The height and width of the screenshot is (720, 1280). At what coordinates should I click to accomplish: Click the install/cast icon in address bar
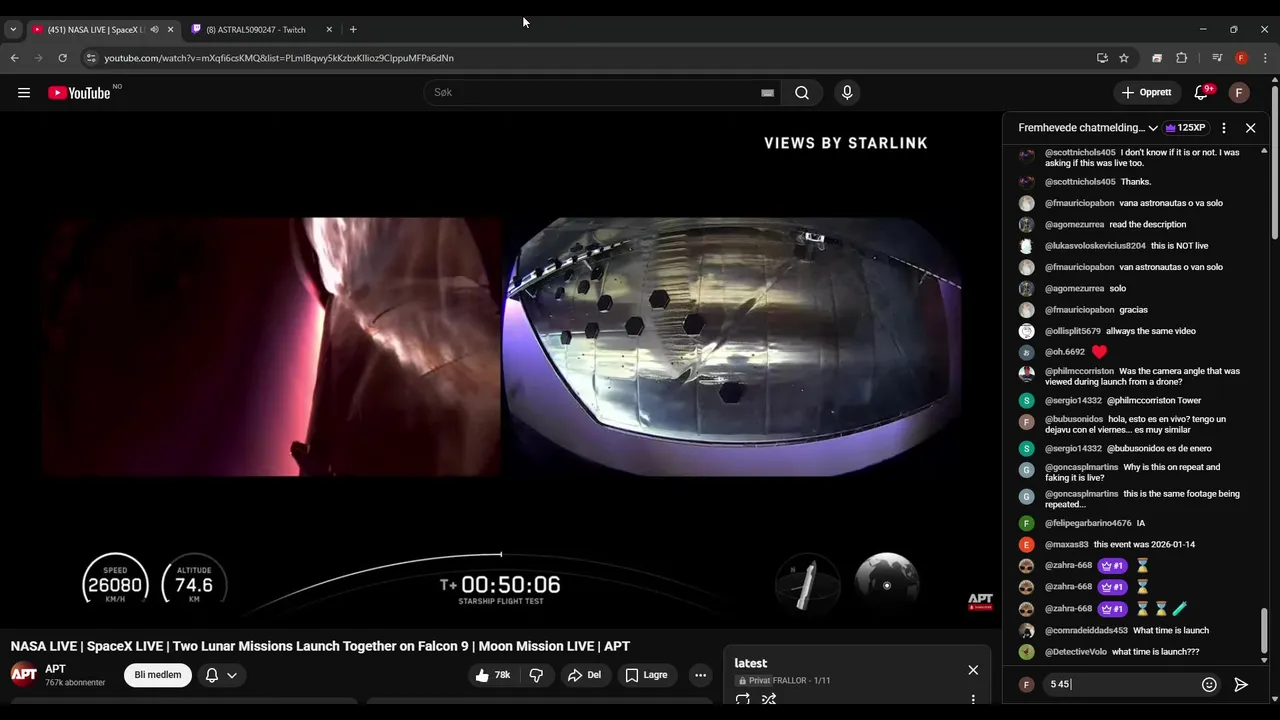(1102, 58)
